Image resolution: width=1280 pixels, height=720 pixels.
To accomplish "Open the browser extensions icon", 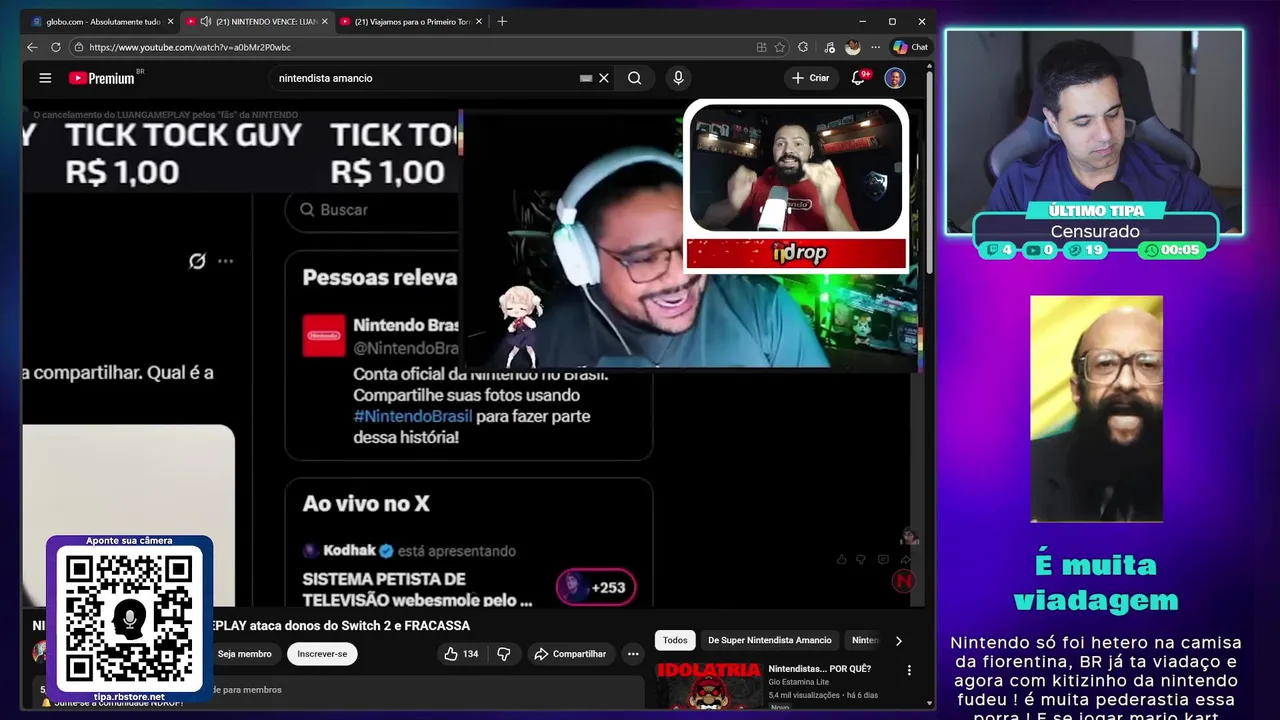I will coord(803,47).
